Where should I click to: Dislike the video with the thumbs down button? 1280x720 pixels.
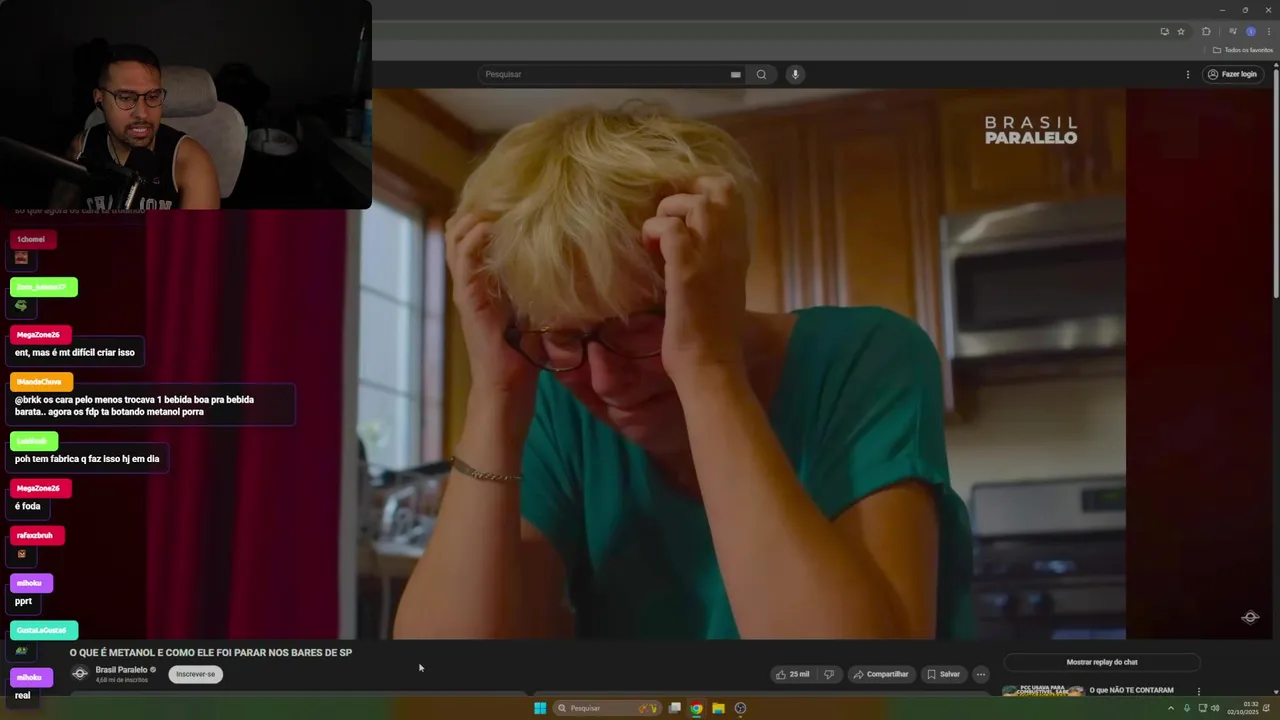(x=828, y=674)
